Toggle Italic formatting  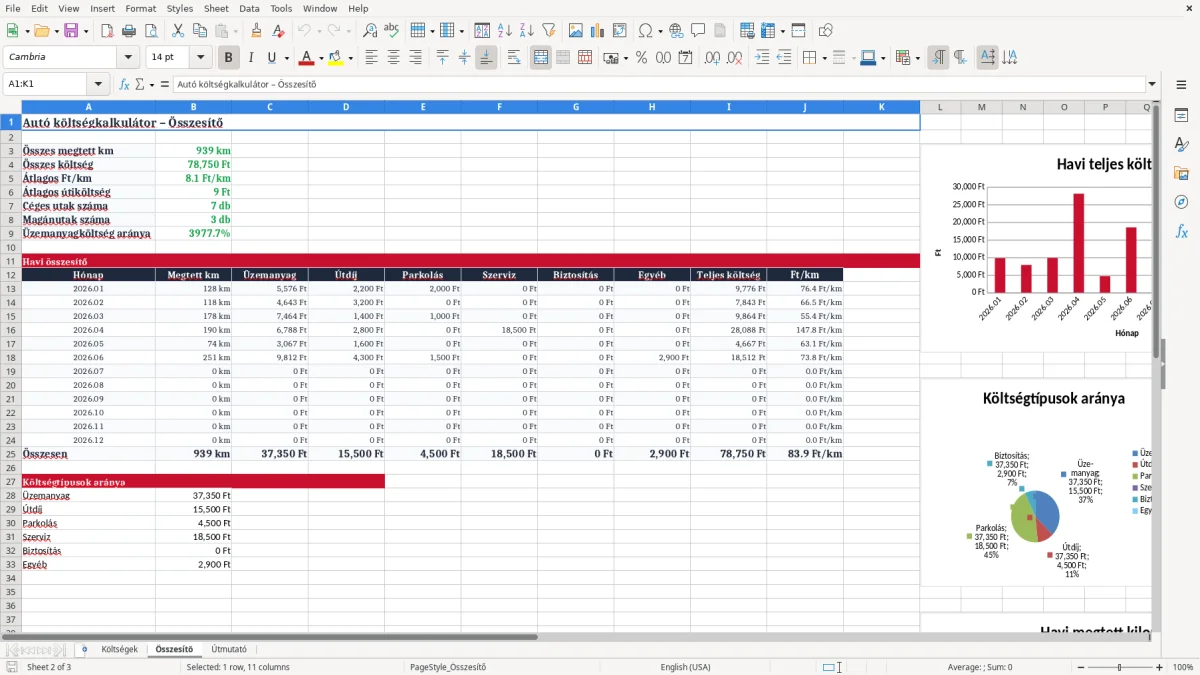click(251, 58)
